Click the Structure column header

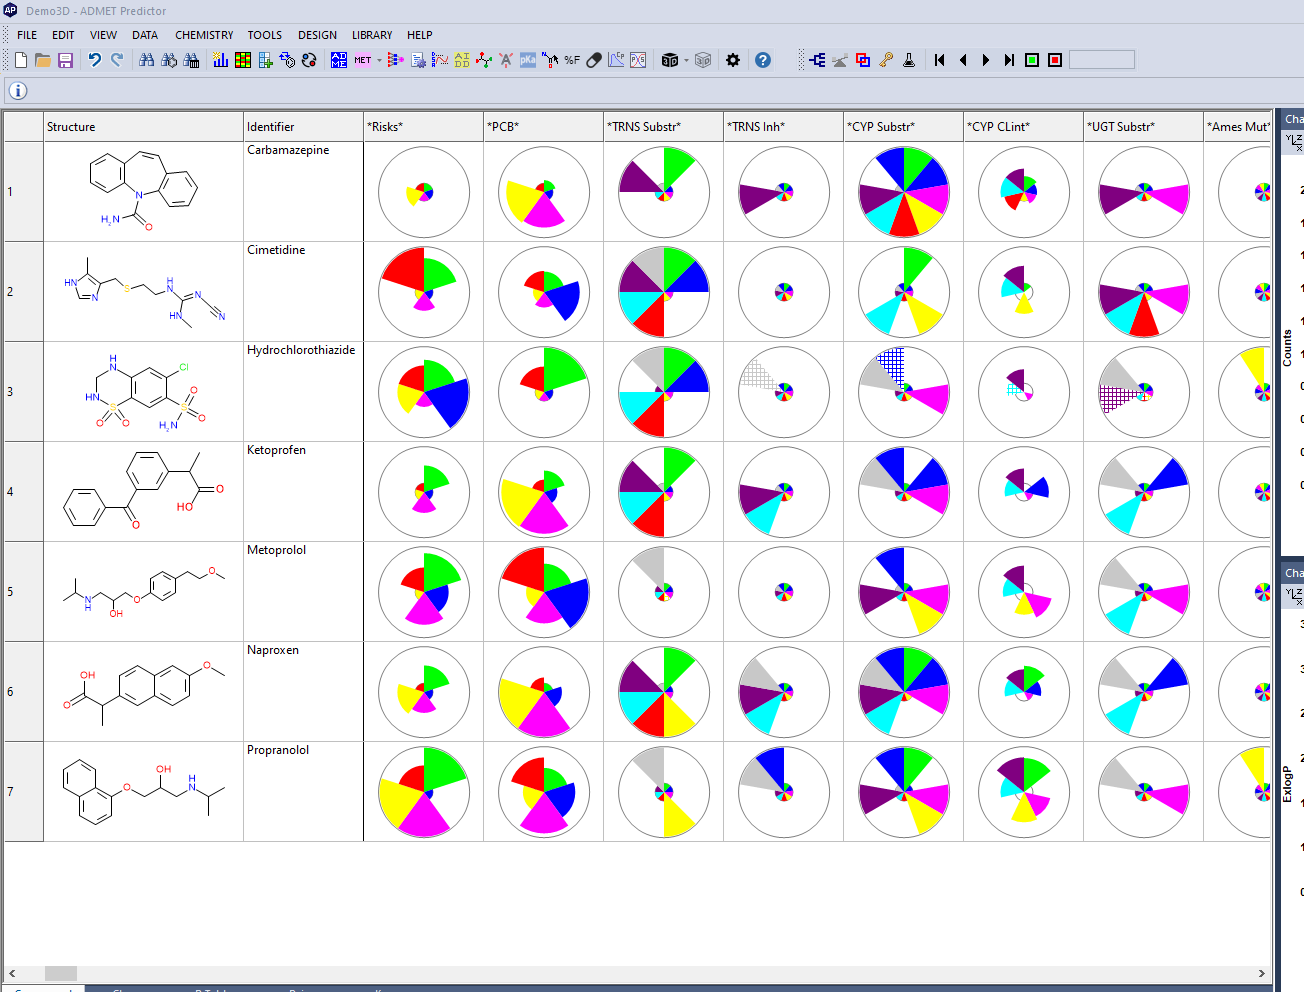click(144, 127)
